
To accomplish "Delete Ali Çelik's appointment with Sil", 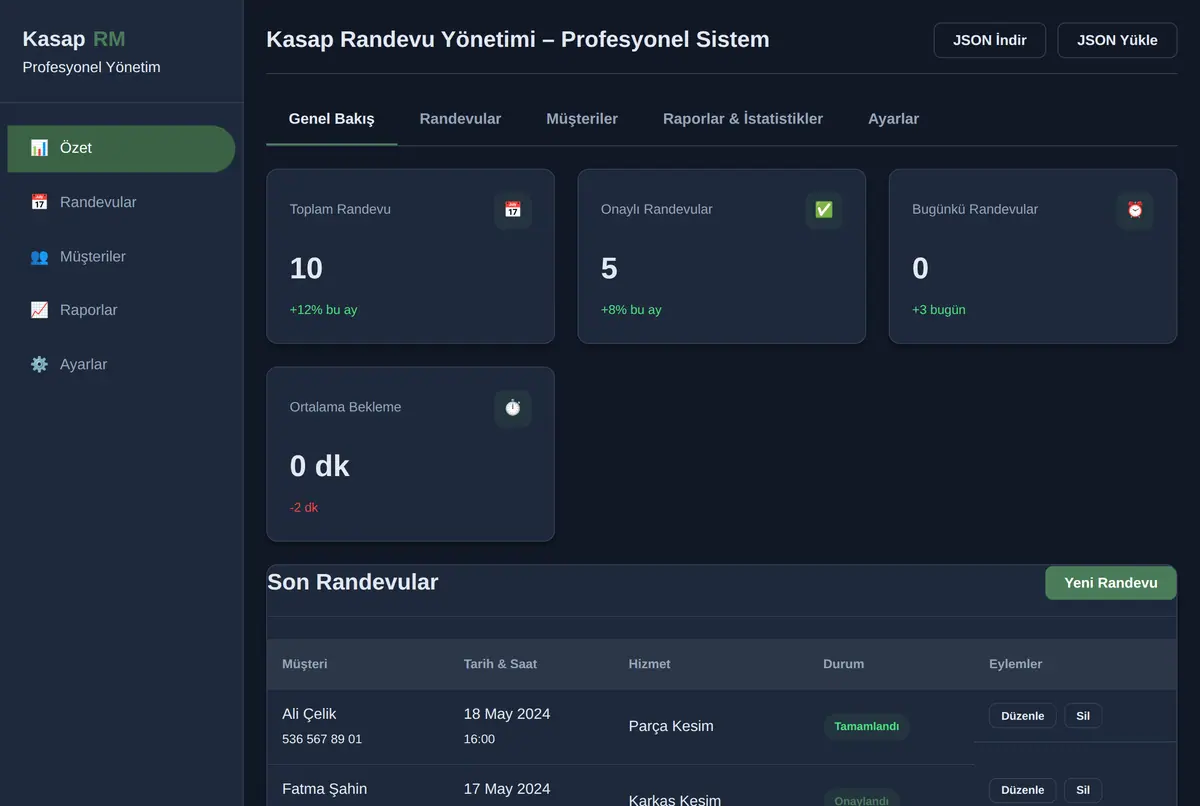I will (x=1083, y=716).
